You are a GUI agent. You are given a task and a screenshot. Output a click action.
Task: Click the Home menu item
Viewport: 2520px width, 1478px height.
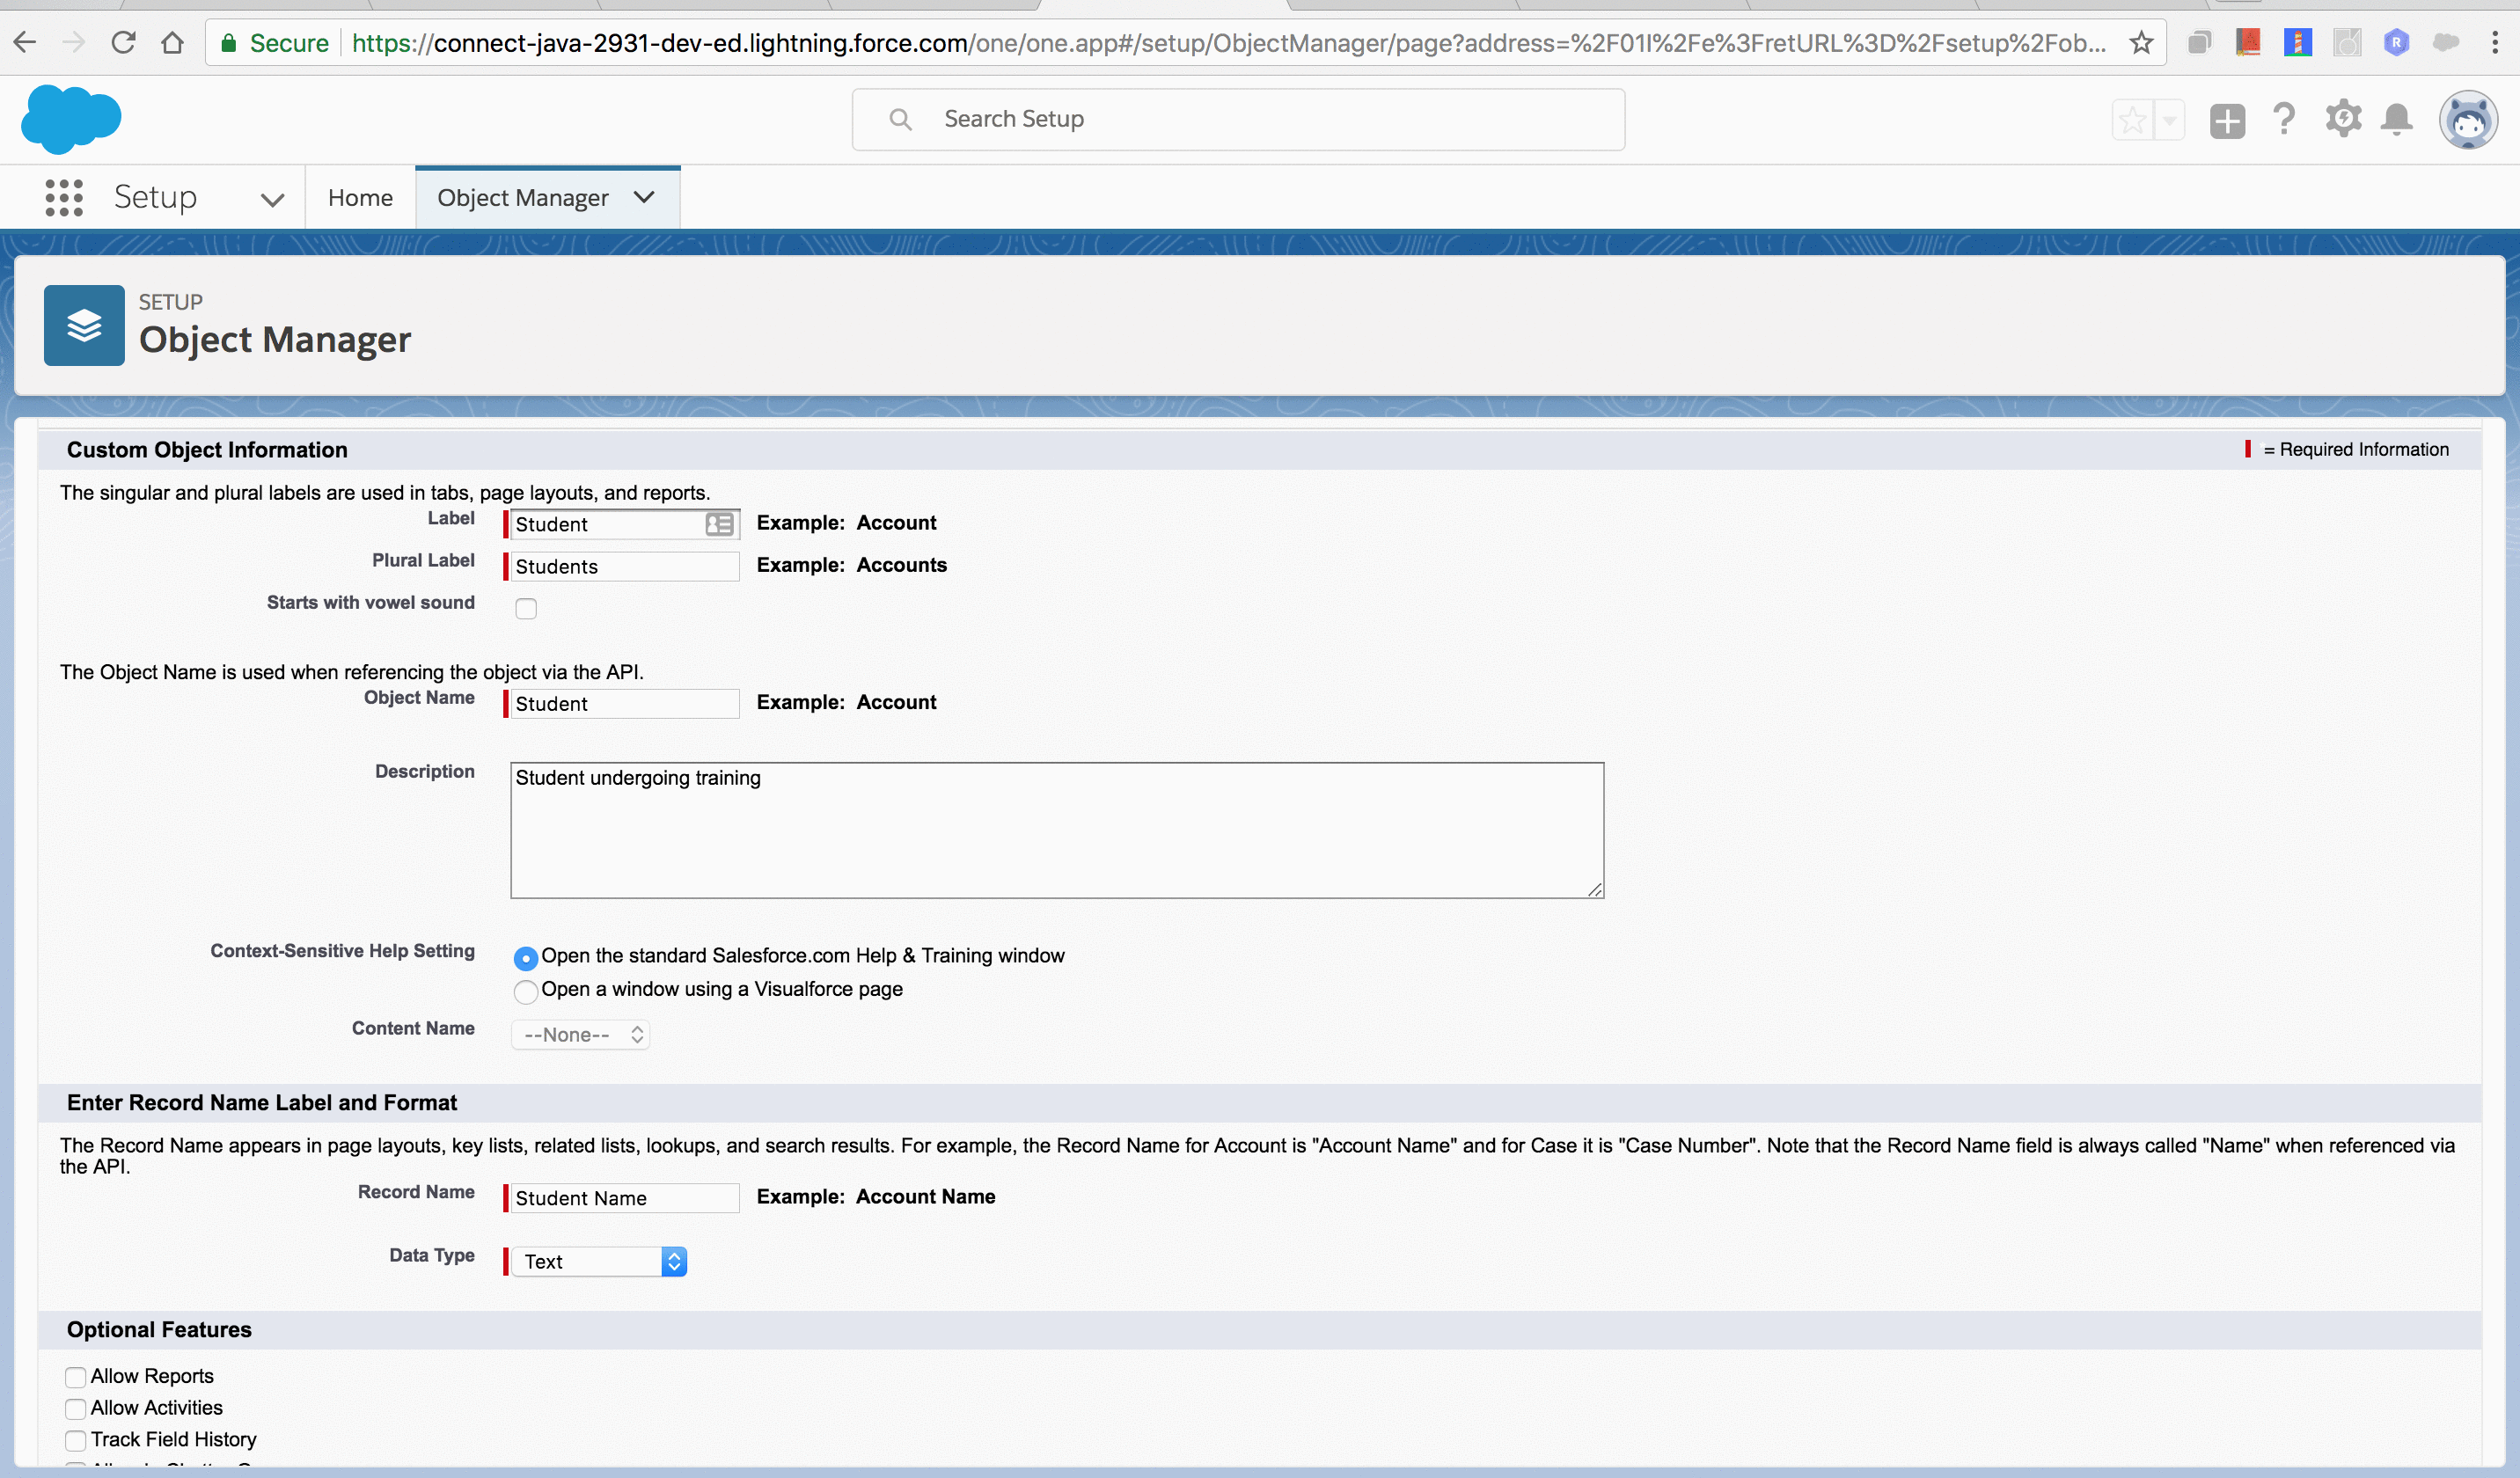(359, 197)
